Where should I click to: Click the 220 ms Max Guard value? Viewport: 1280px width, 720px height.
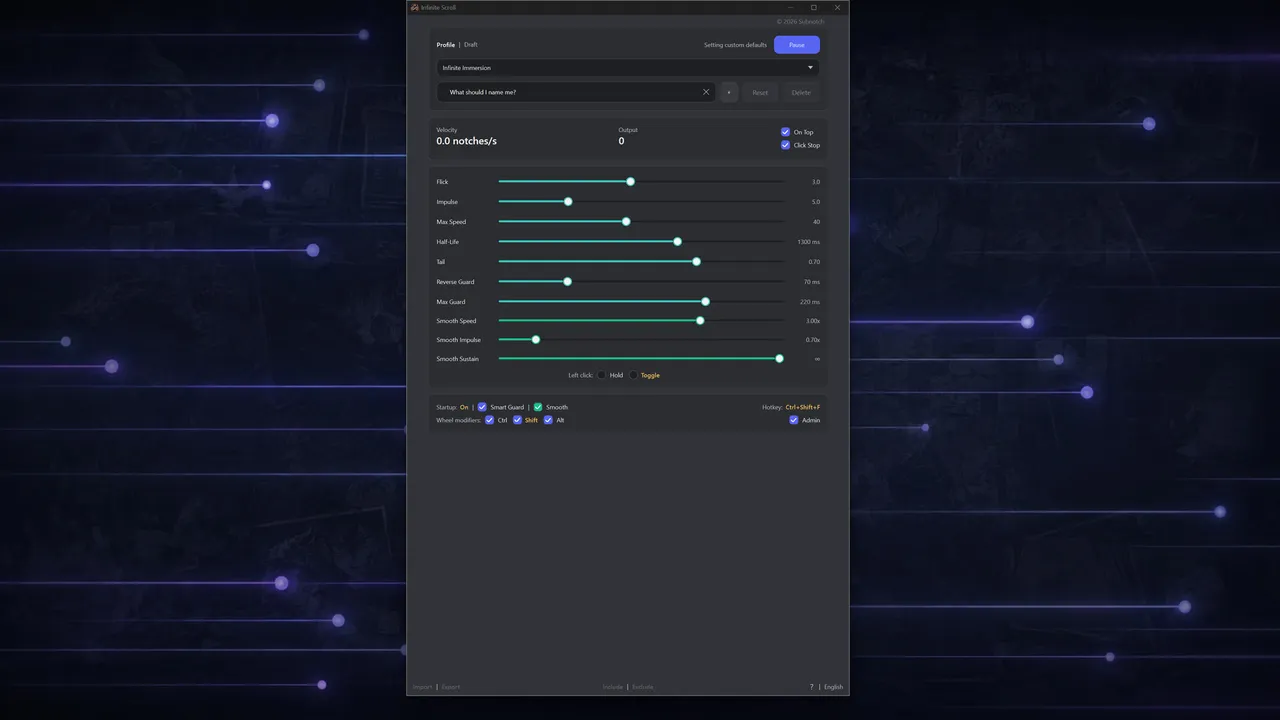810,302
